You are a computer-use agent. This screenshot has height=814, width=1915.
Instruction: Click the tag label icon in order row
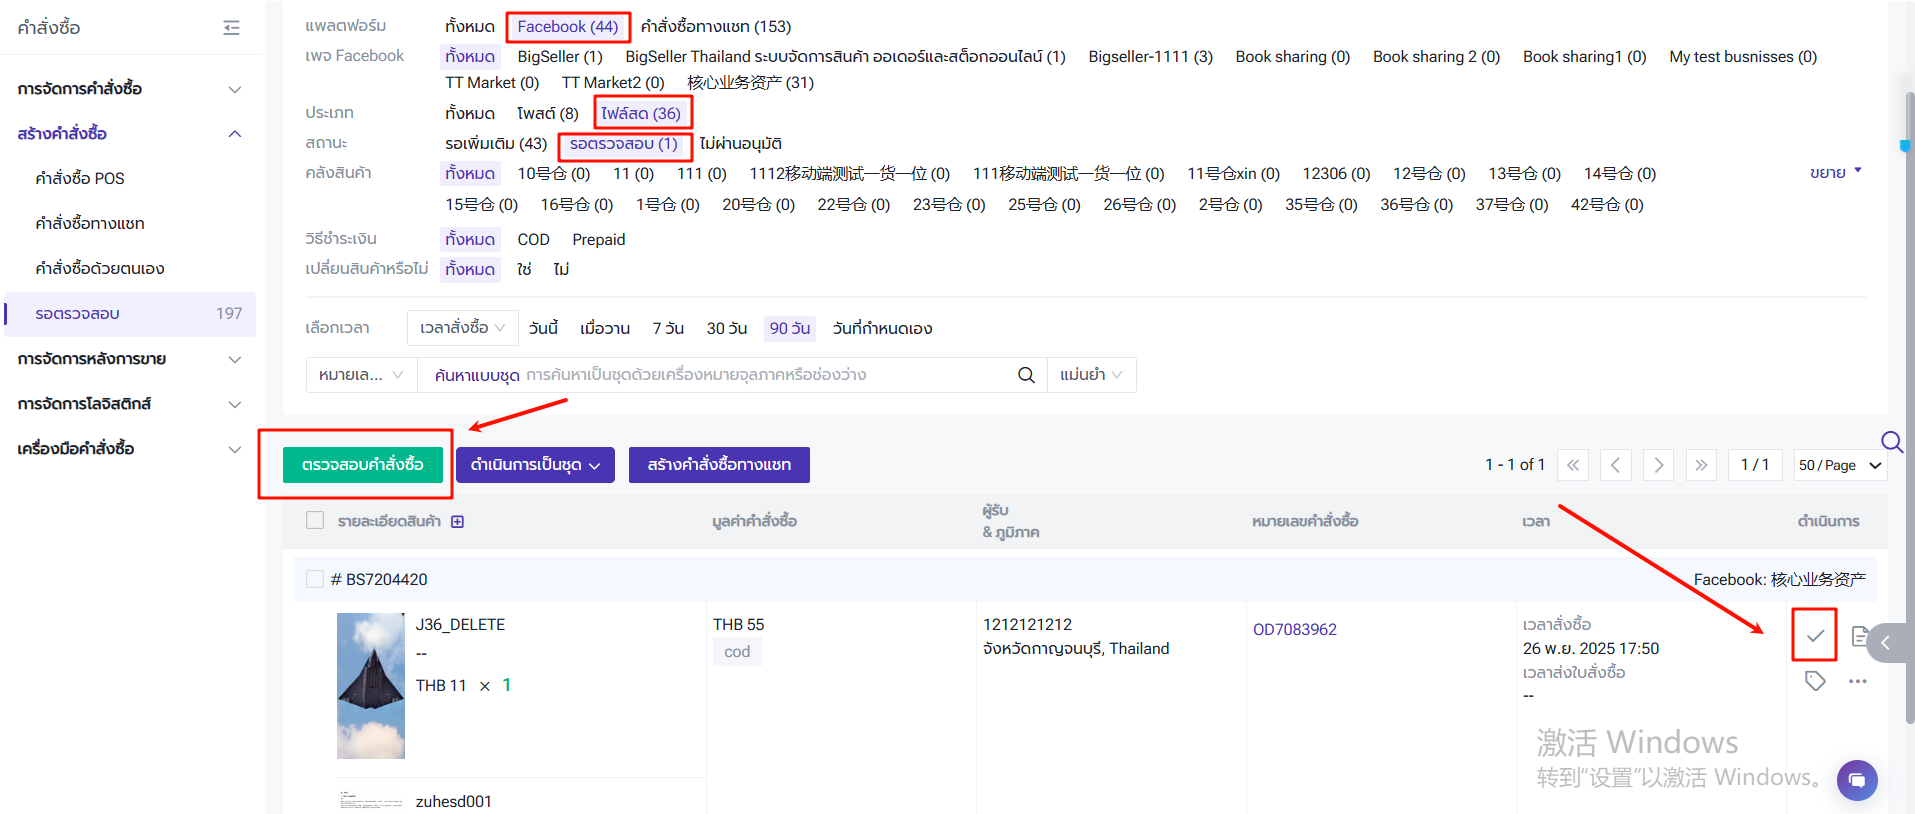pos(1814,681)
